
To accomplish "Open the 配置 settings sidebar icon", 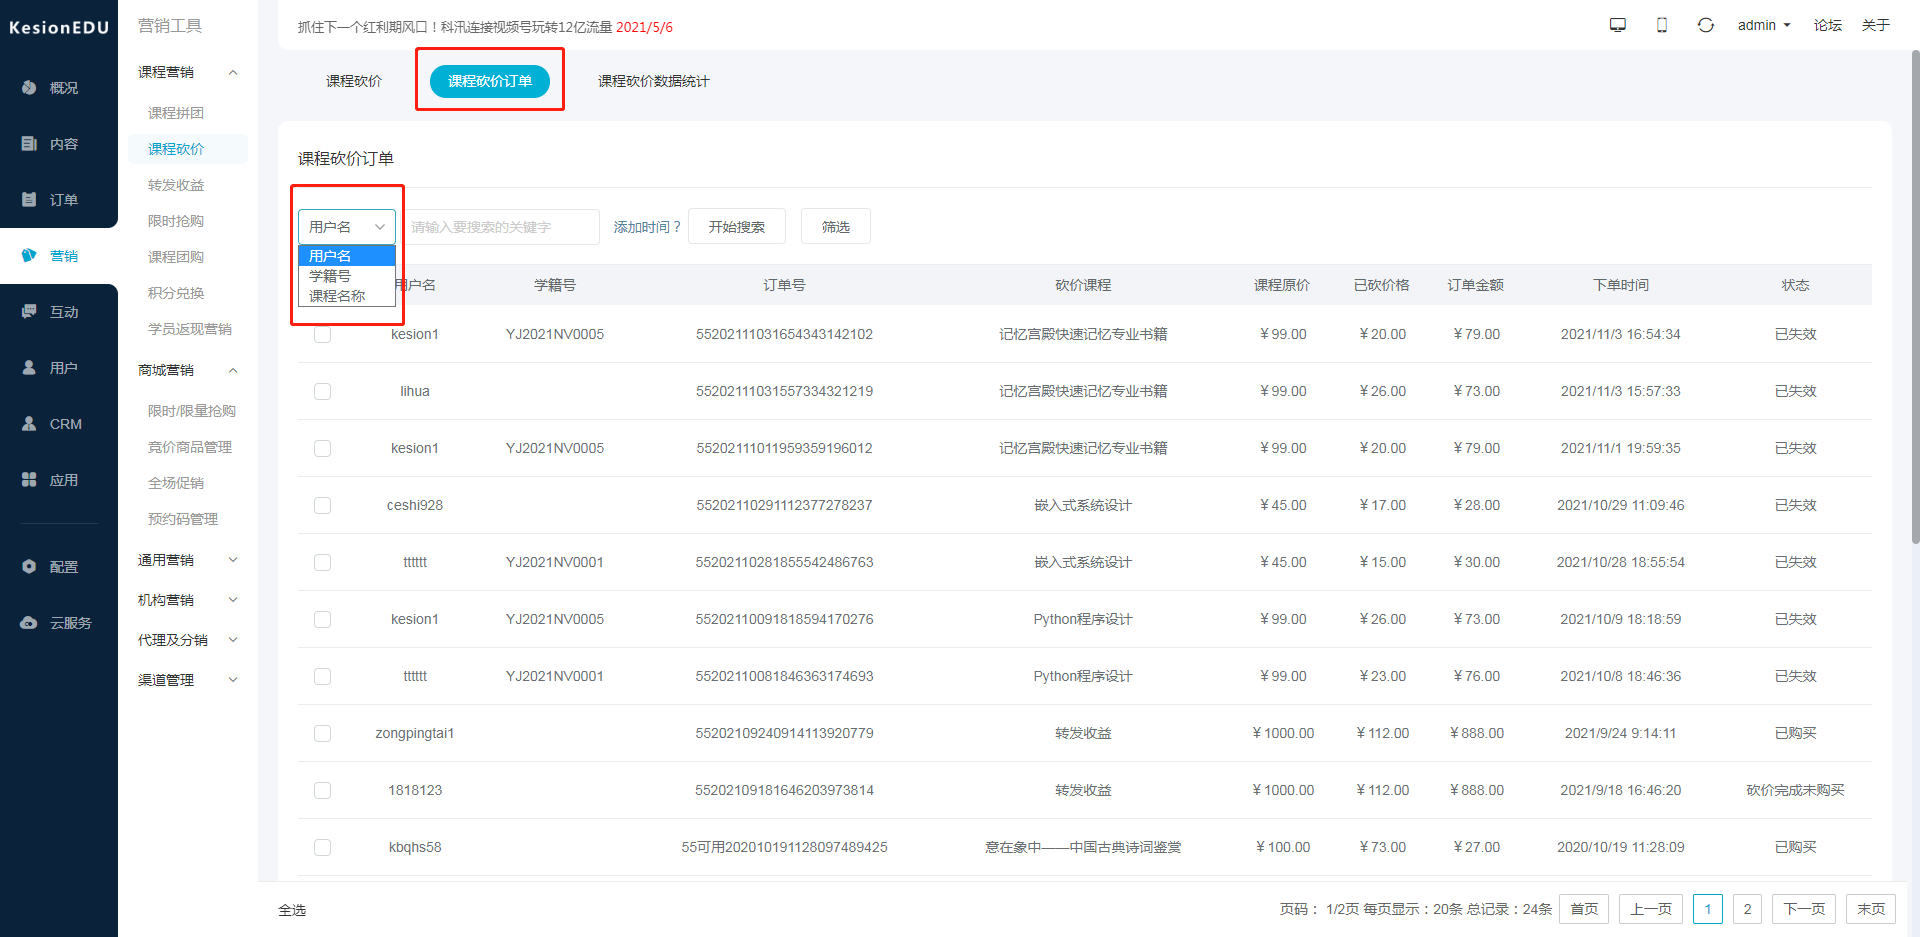I will [x=30, y=567].
